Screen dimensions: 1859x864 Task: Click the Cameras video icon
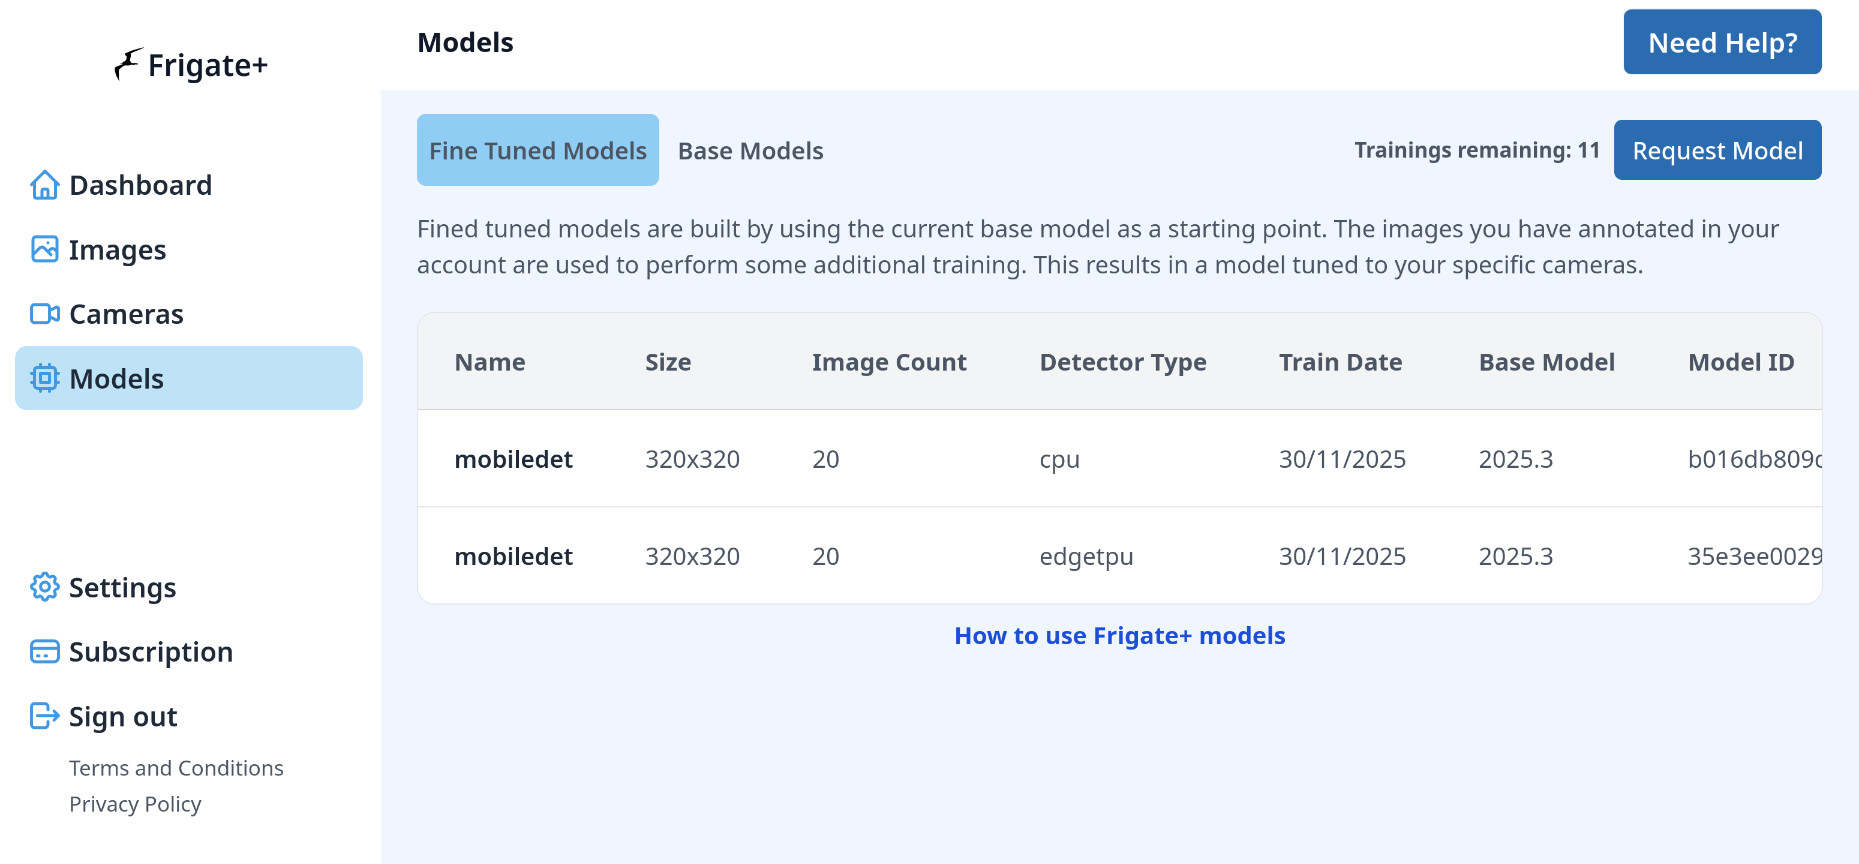point(45,314)
